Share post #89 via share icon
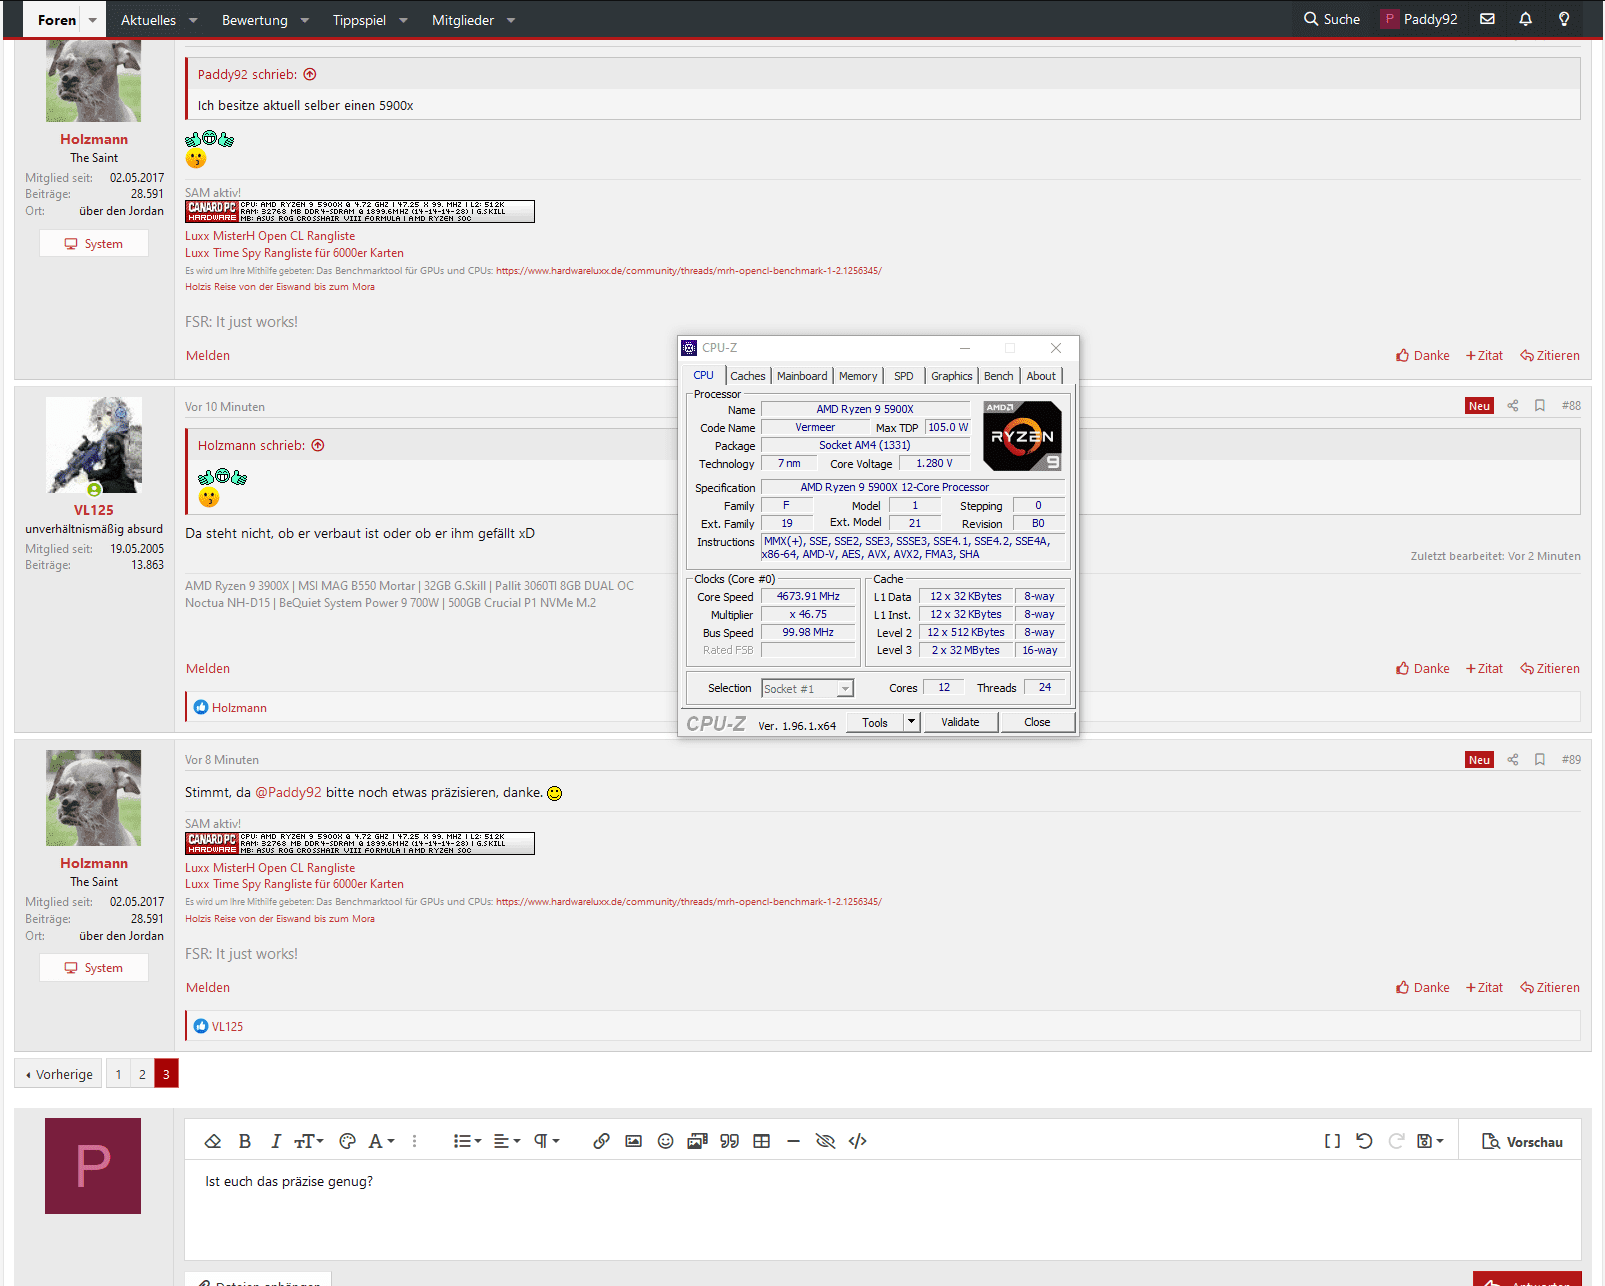Screen dimensions: 1605x1286 tap(1513, 760)
